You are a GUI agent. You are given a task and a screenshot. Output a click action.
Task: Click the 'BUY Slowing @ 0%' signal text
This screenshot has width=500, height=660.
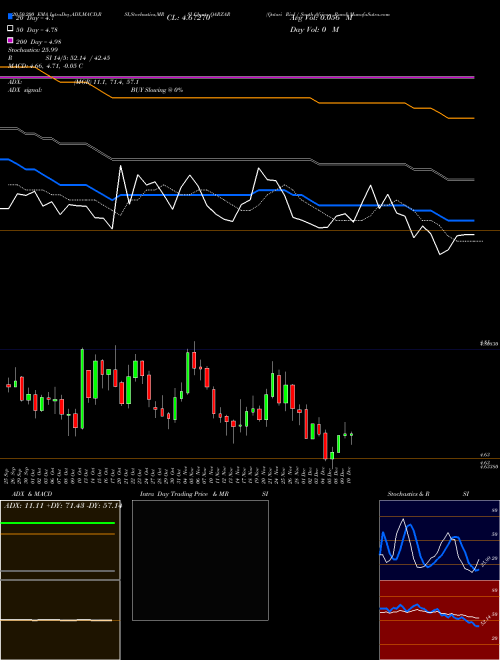[x=157, y=90]
